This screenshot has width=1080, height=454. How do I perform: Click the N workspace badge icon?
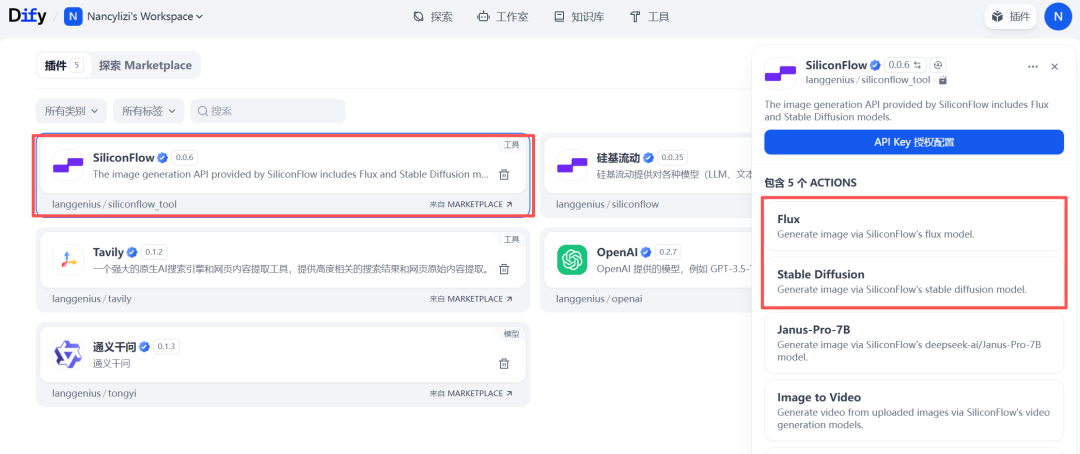[73, 17]
